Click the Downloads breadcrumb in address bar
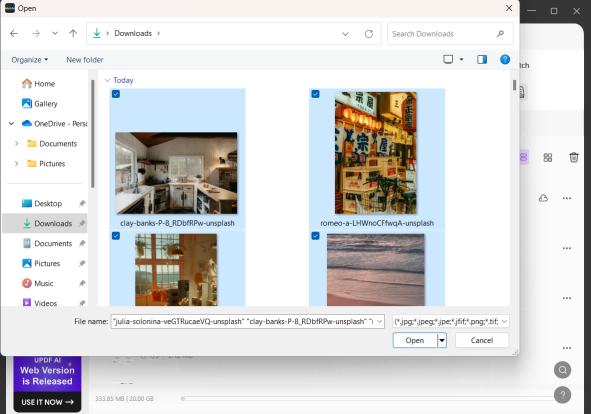This screenshot has width=591, height=414. click(x=133, y=34)
